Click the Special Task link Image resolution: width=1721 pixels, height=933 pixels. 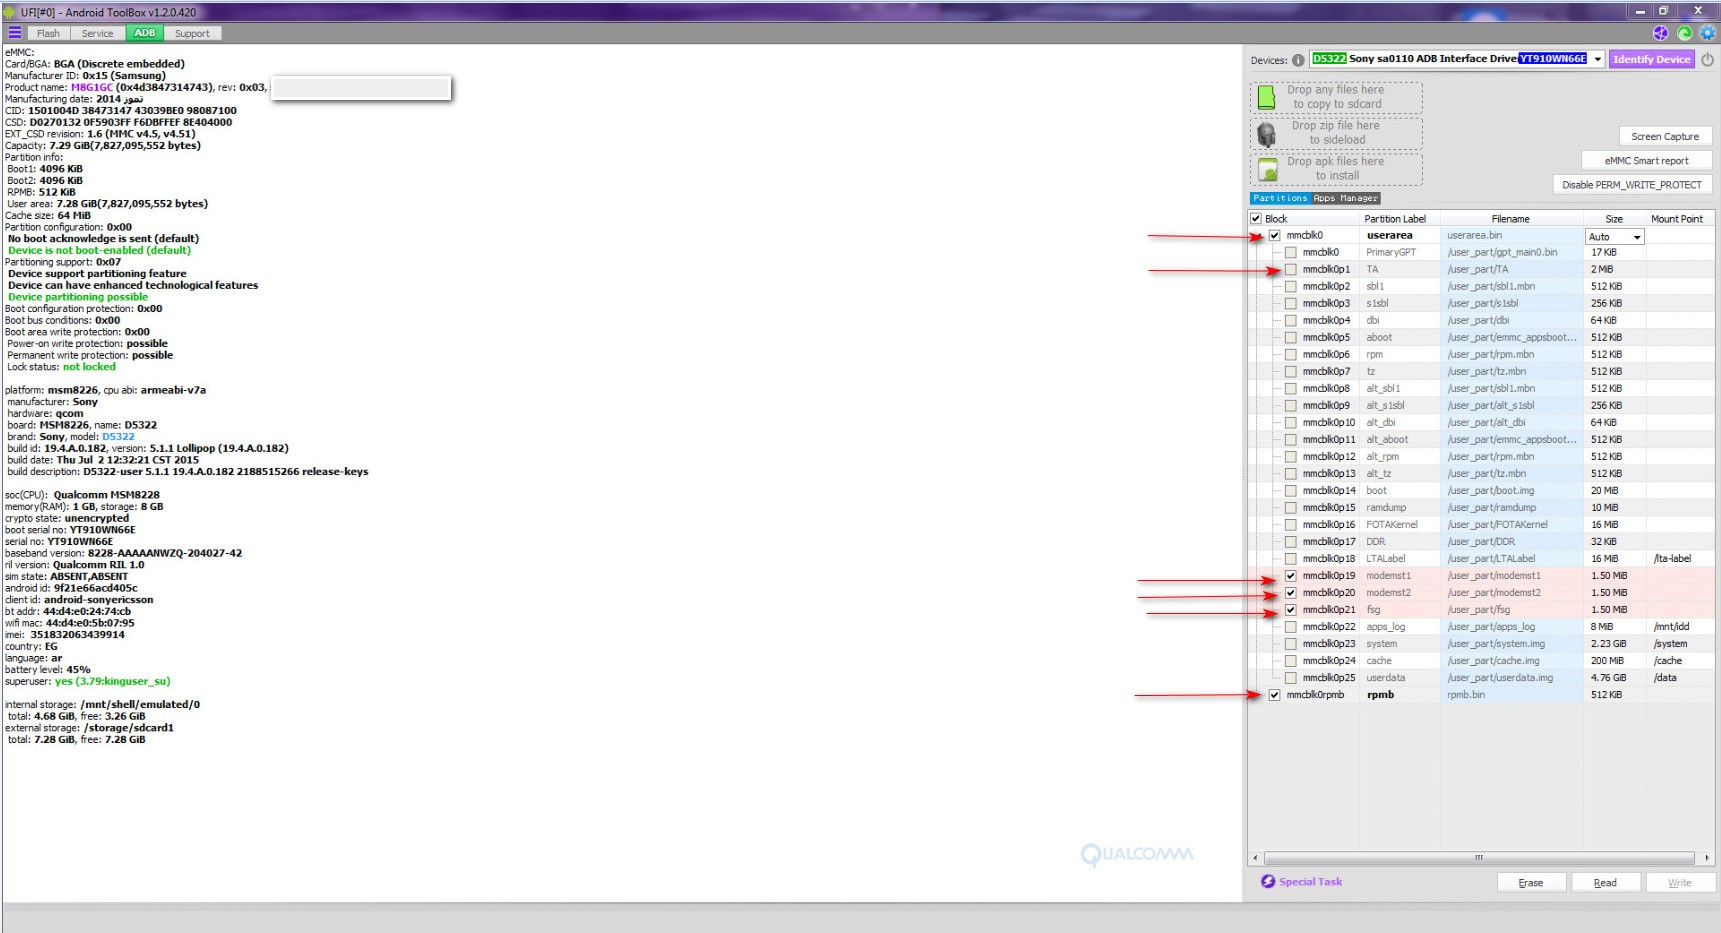pos(1310,881)
